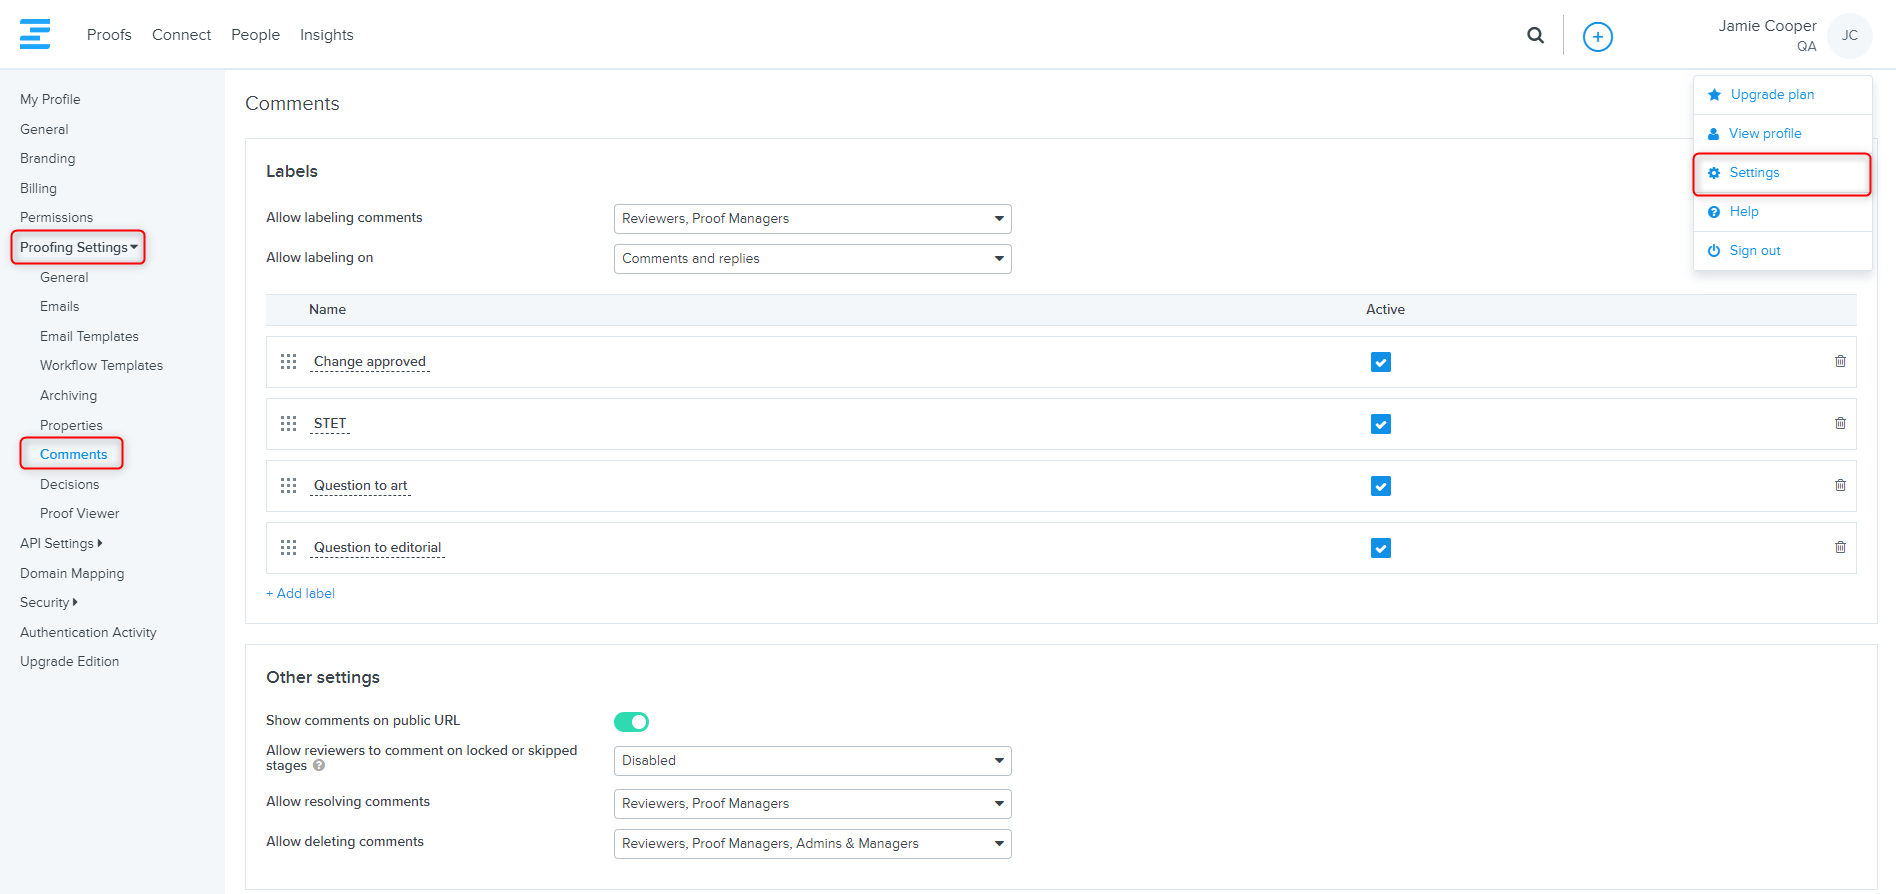The image size is (1896, 894).
Task: Click the Add label link
Action: click(x=301, y=593)
